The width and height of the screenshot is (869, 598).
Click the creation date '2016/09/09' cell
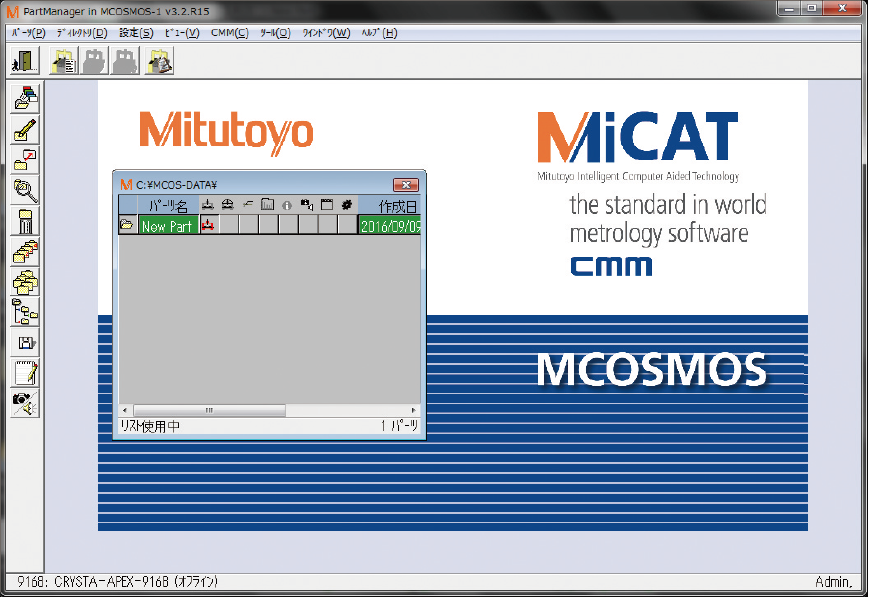(390, 226)
